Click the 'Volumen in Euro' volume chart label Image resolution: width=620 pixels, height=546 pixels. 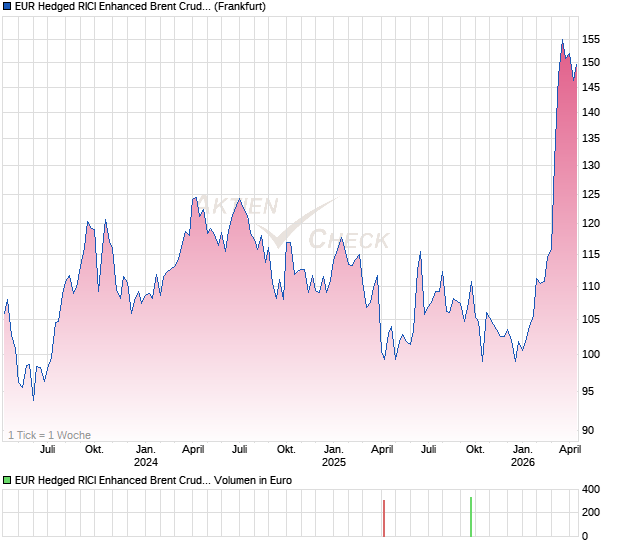pos(253,480)
